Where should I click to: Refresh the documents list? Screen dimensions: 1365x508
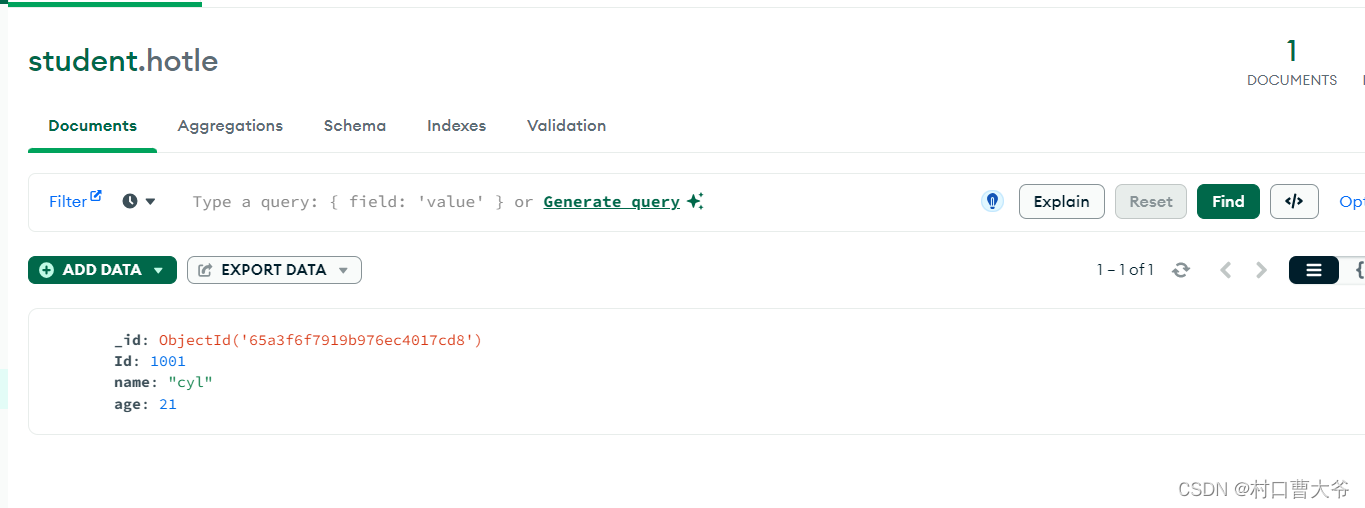click(1181, 270)
